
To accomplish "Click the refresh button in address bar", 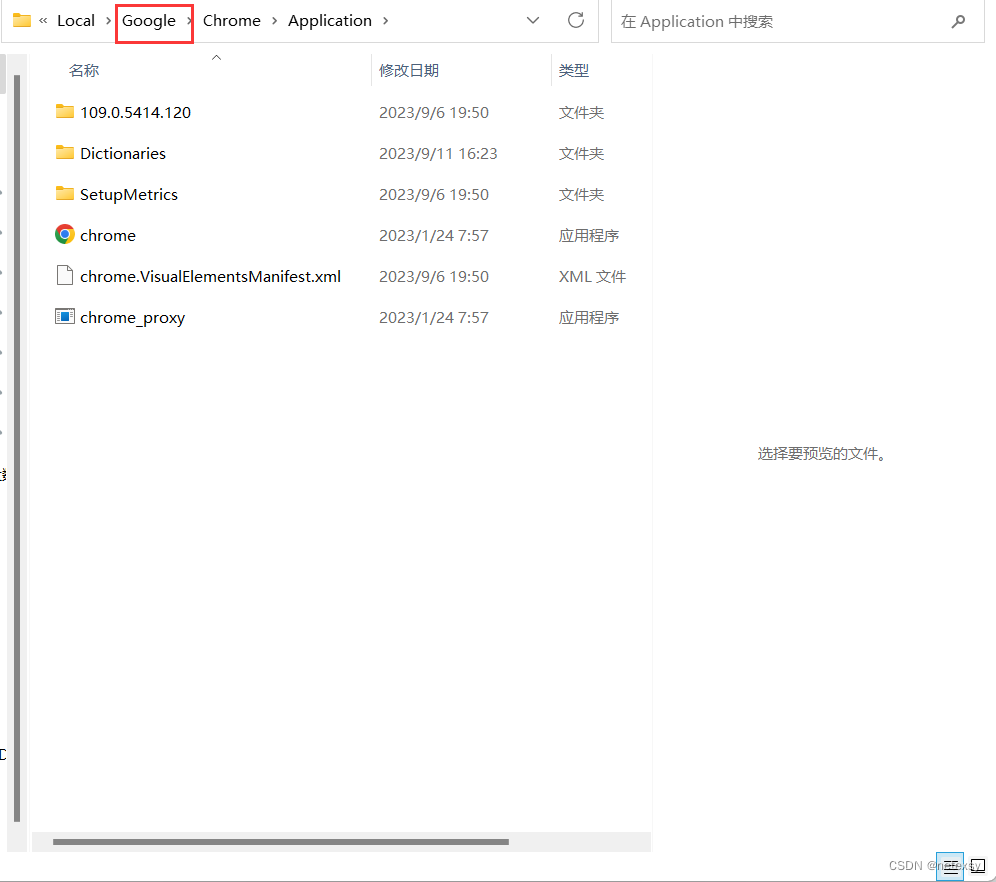I will tap(575, 20).
